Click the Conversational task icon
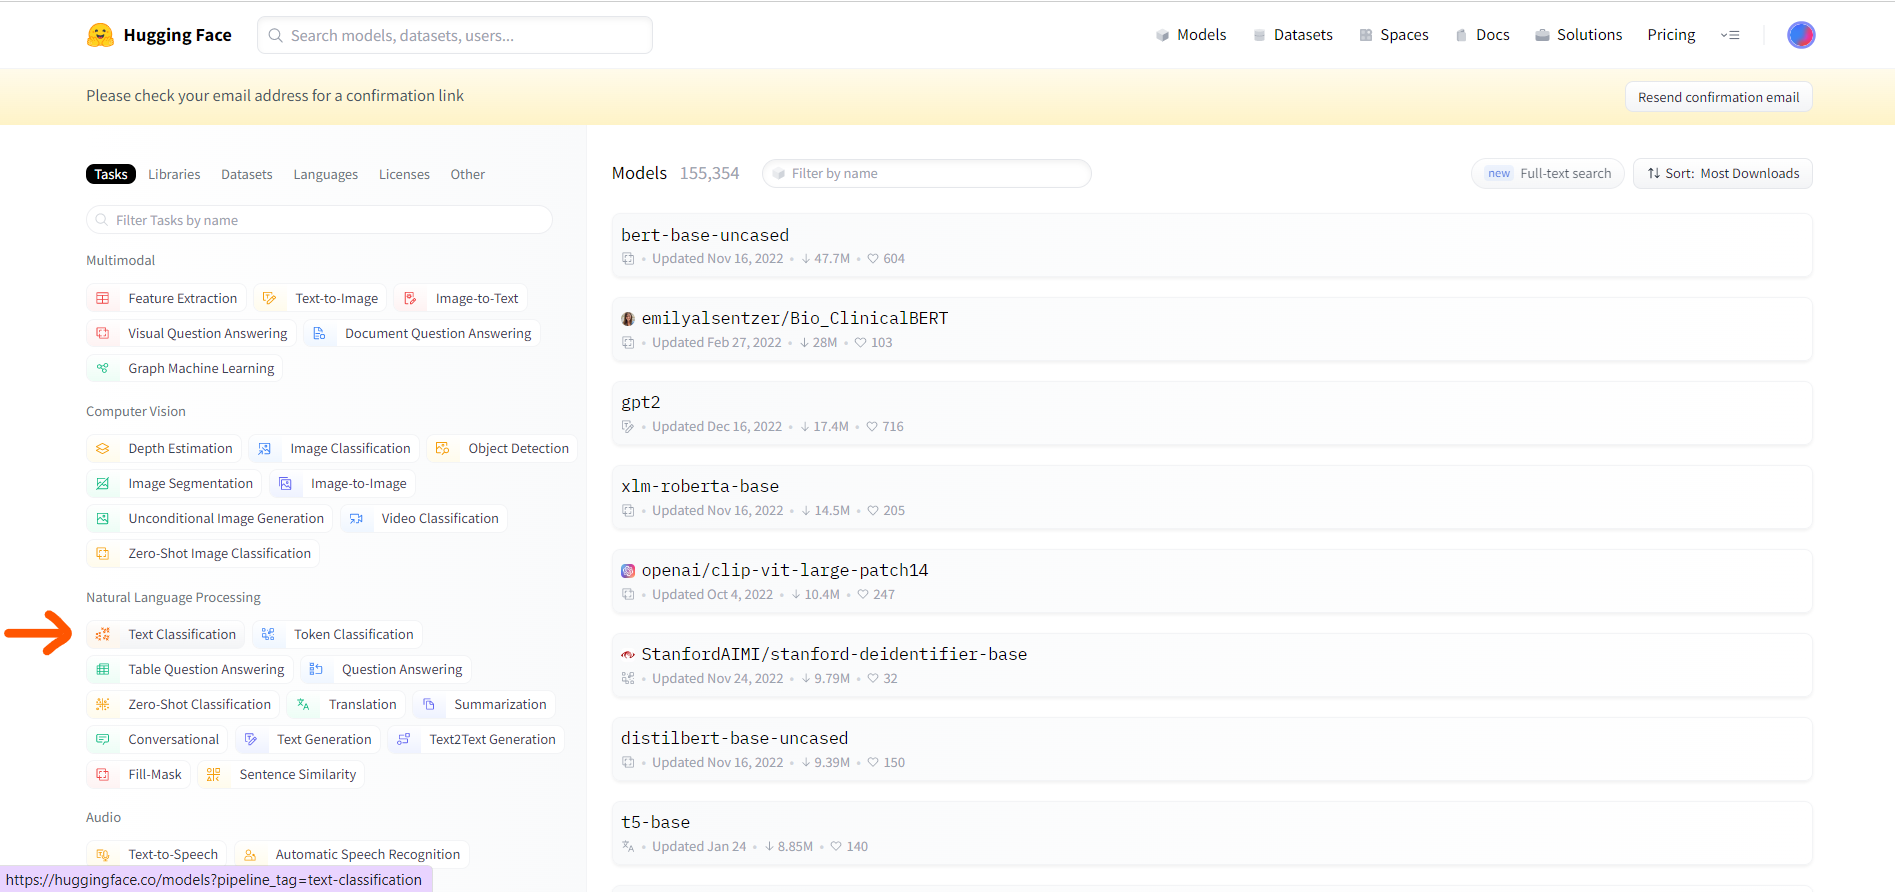The image size is (1895, 892). [103, 739]
